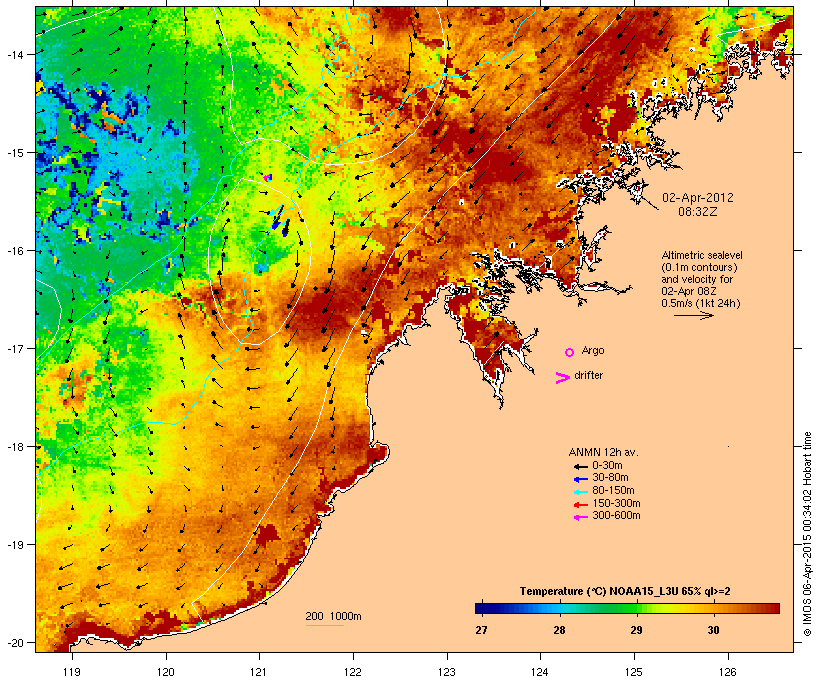The width and height of the screenshot is (820, 680).
Task: Click the longitude label 126
Action: pos(728,672)
